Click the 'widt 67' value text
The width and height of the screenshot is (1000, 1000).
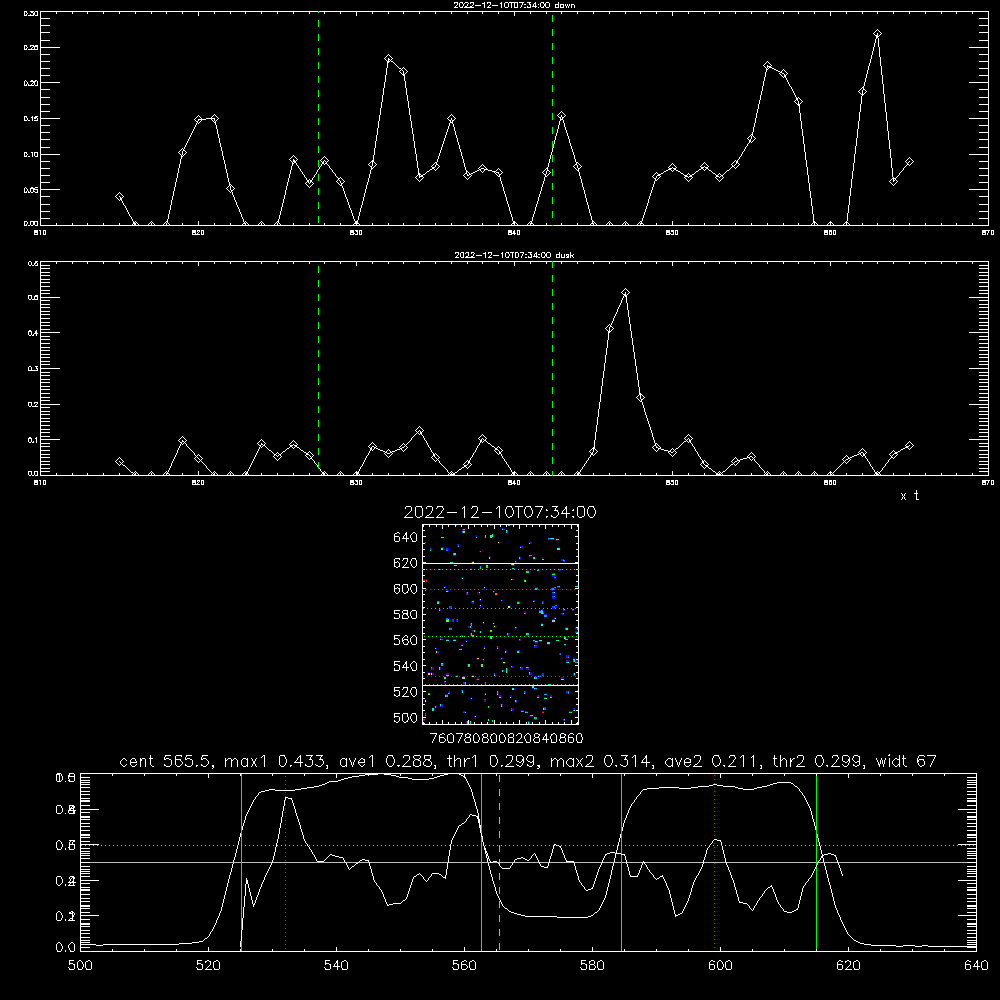tap(906, 761)
